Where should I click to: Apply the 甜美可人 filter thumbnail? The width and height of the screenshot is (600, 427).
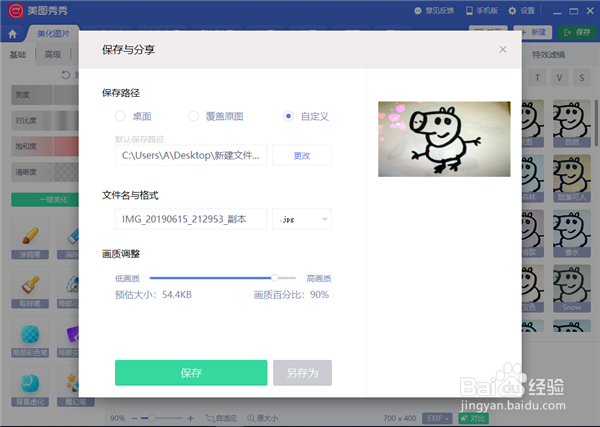572,178
